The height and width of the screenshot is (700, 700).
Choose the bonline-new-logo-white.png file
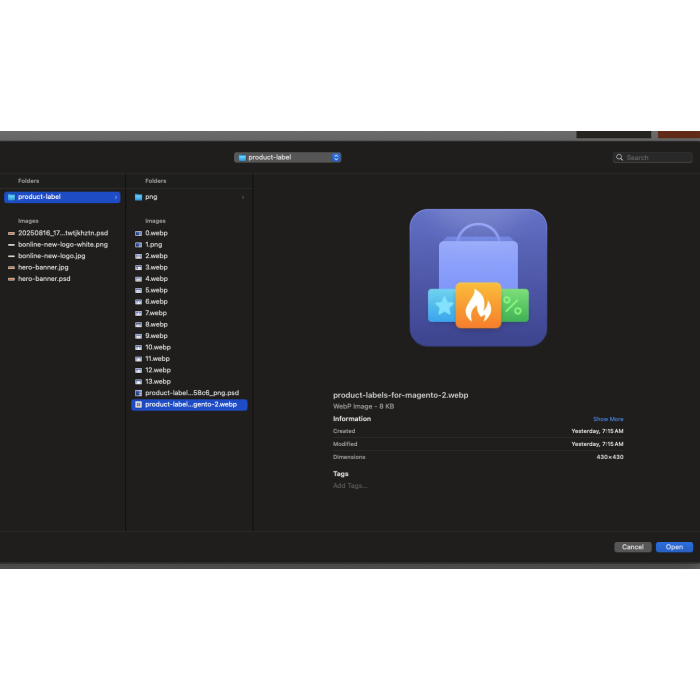point(62,244)
